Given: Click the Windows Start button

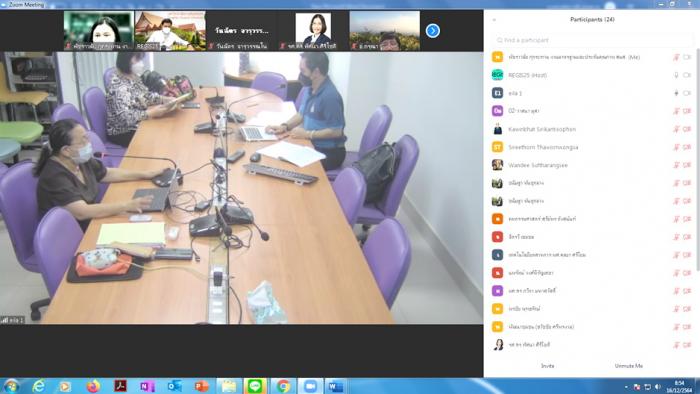Looking at the screenshot, I should pos(11,386).
